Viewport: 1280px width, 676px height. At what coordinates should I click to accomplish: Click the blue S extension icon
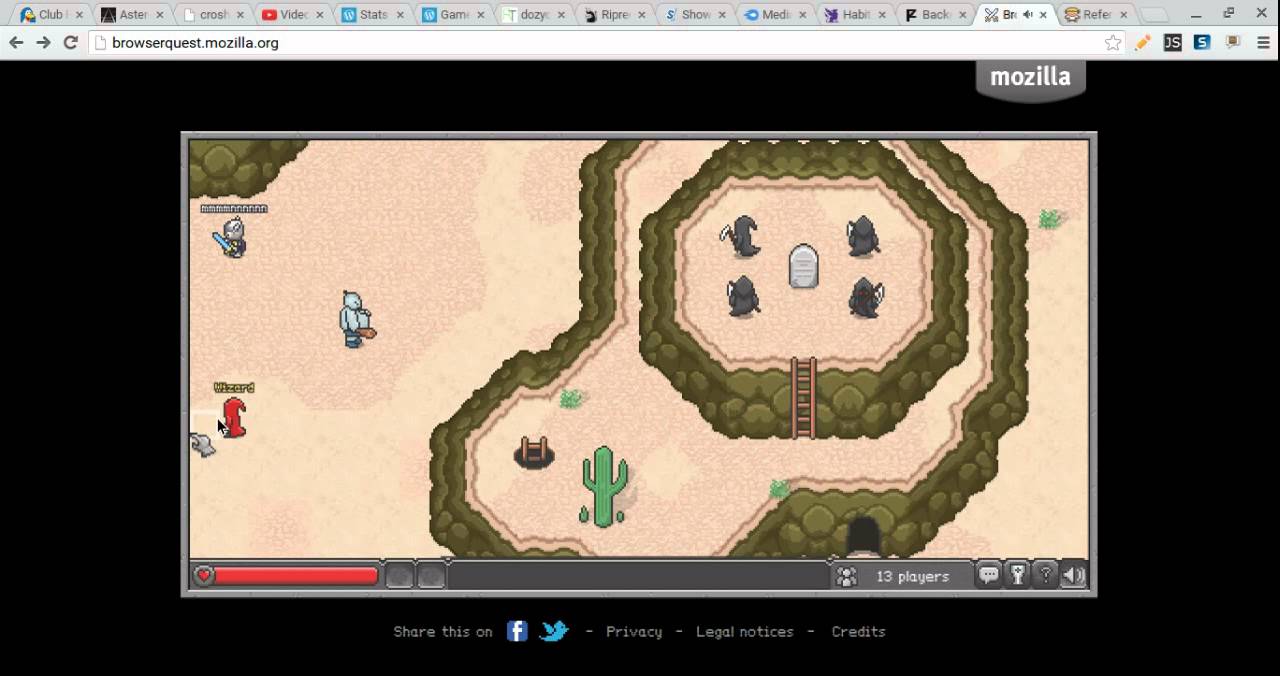(x=1202, y=43)
